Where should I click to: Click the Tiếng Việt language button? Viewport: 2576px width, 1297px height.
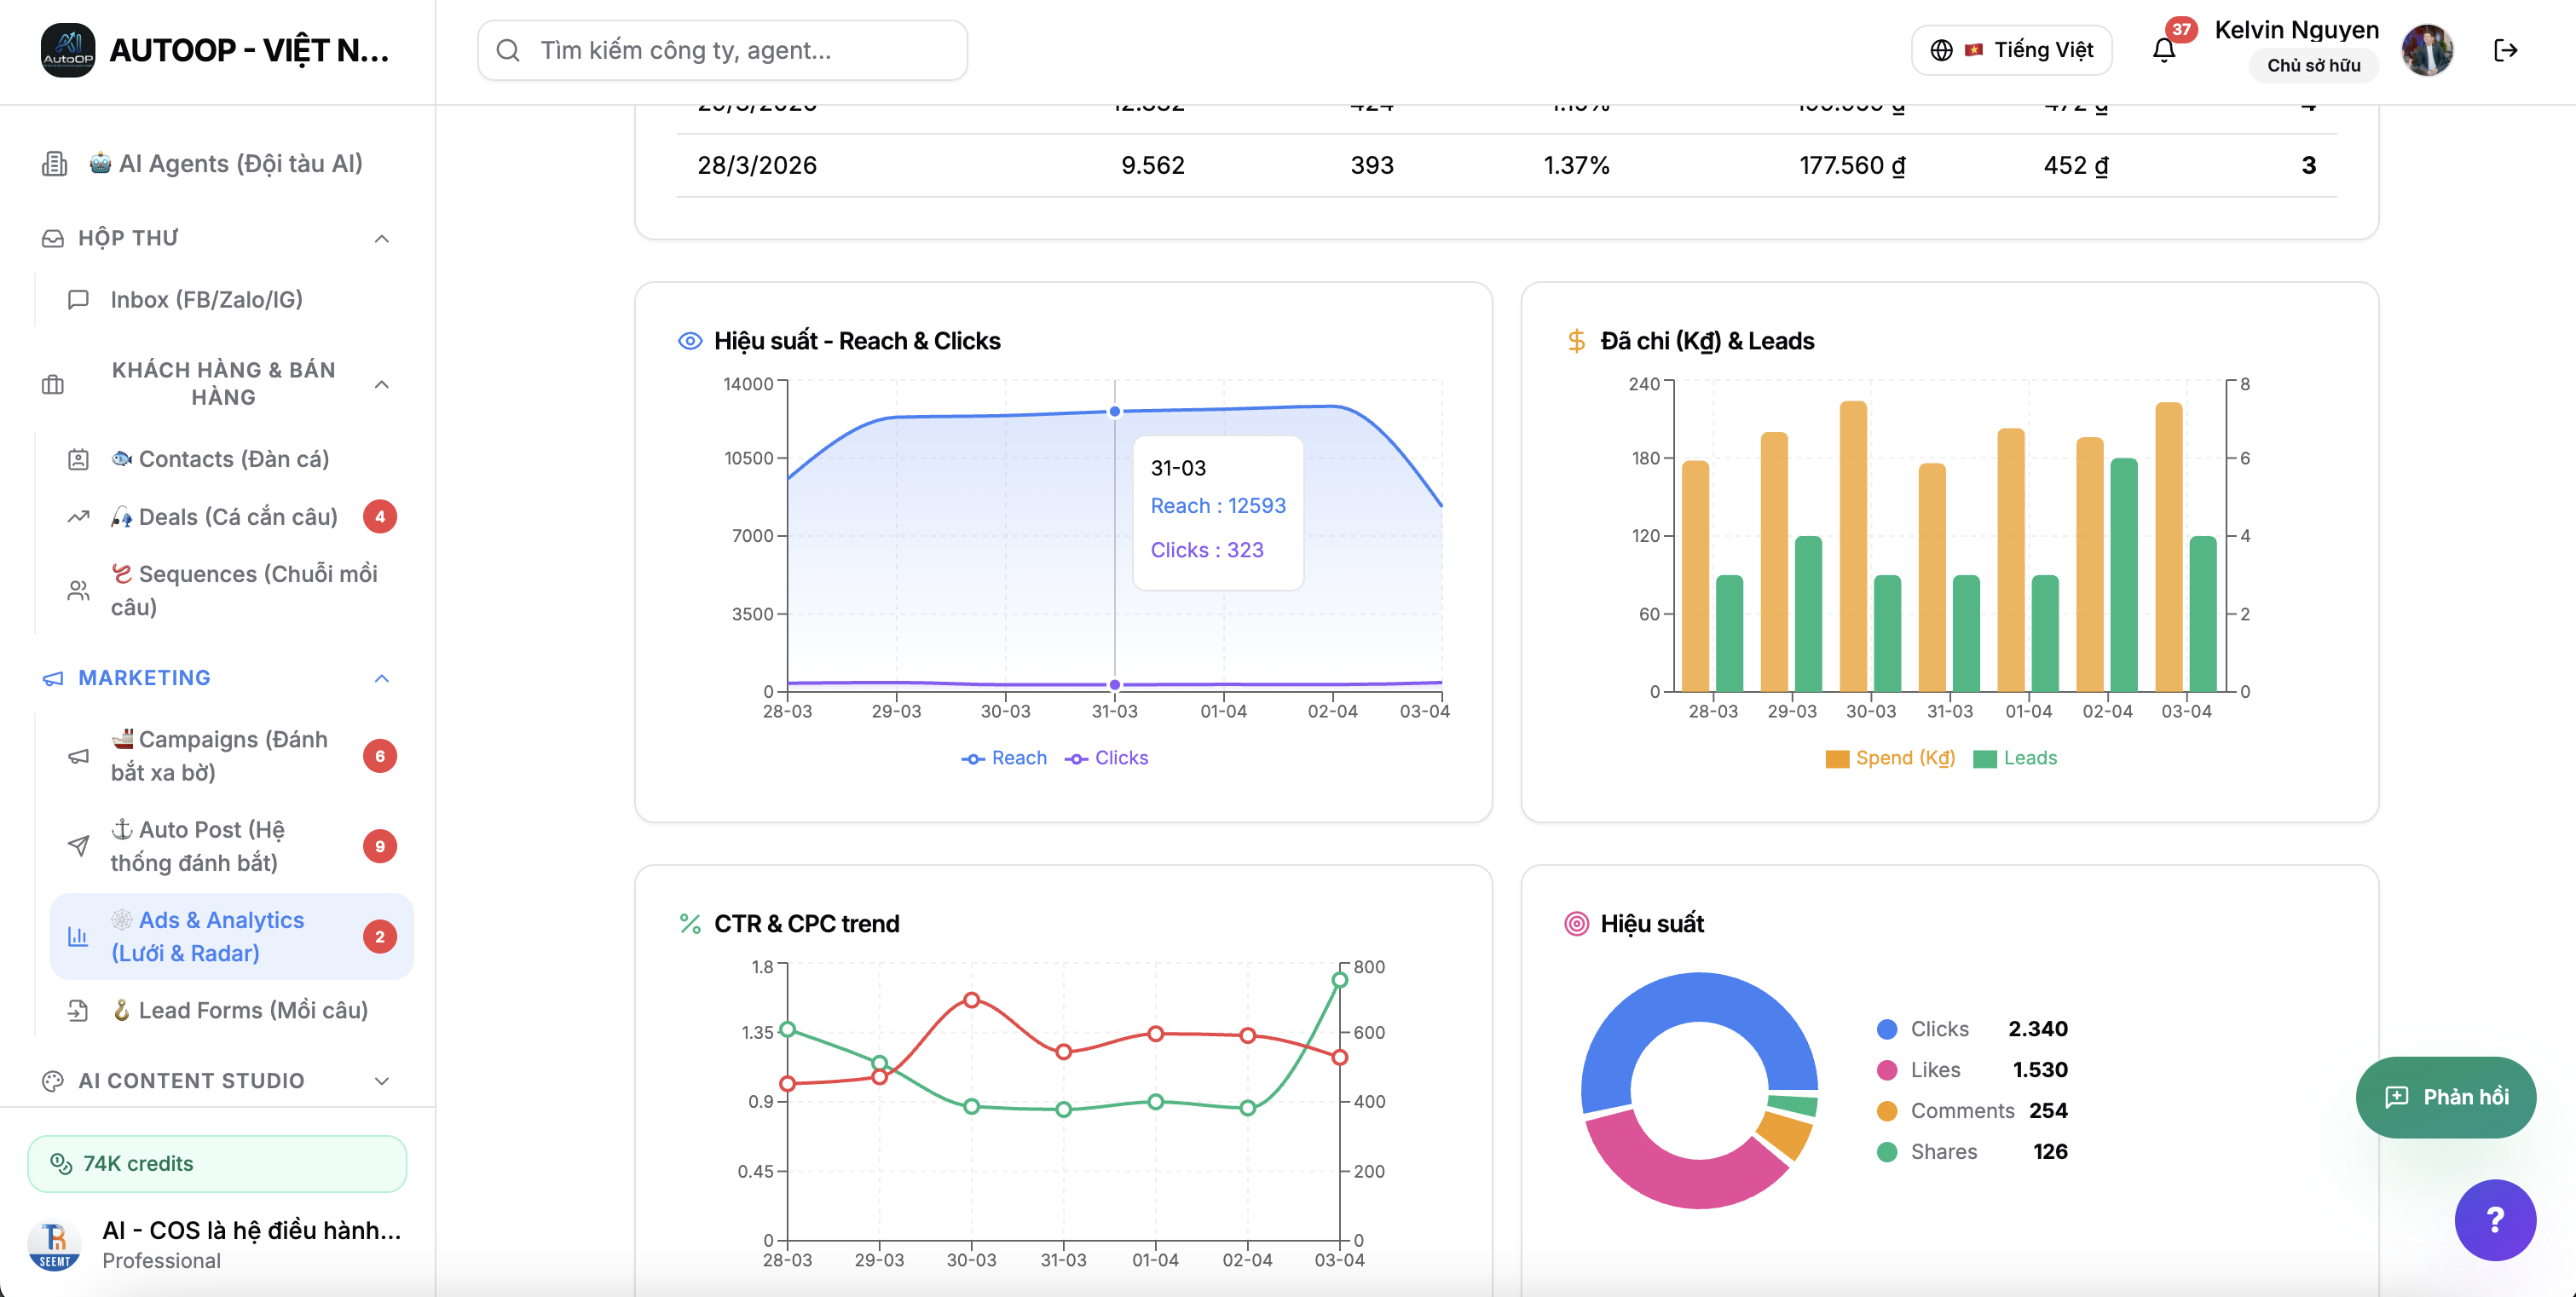point(2011,50)
